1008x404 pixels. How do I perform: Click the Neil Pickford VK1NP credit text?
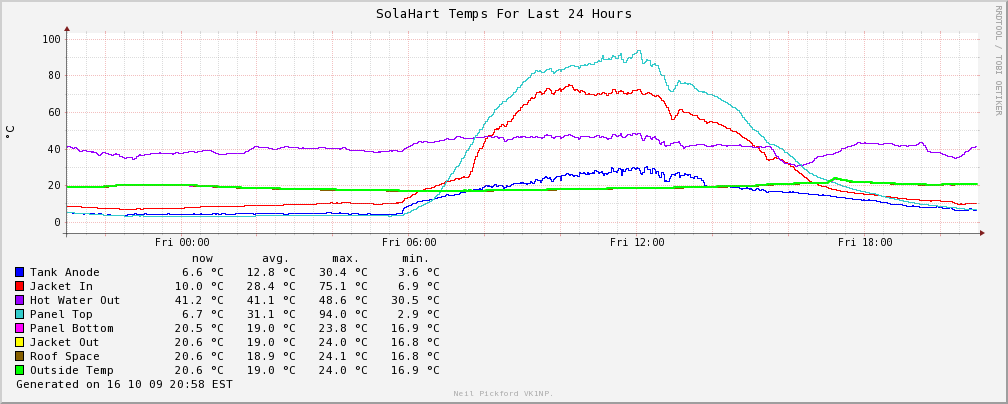pos(503,394)
